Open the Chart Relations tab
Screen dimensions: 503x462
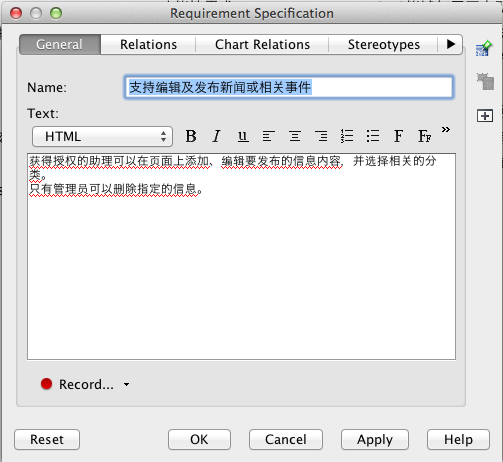coord(262,44)
